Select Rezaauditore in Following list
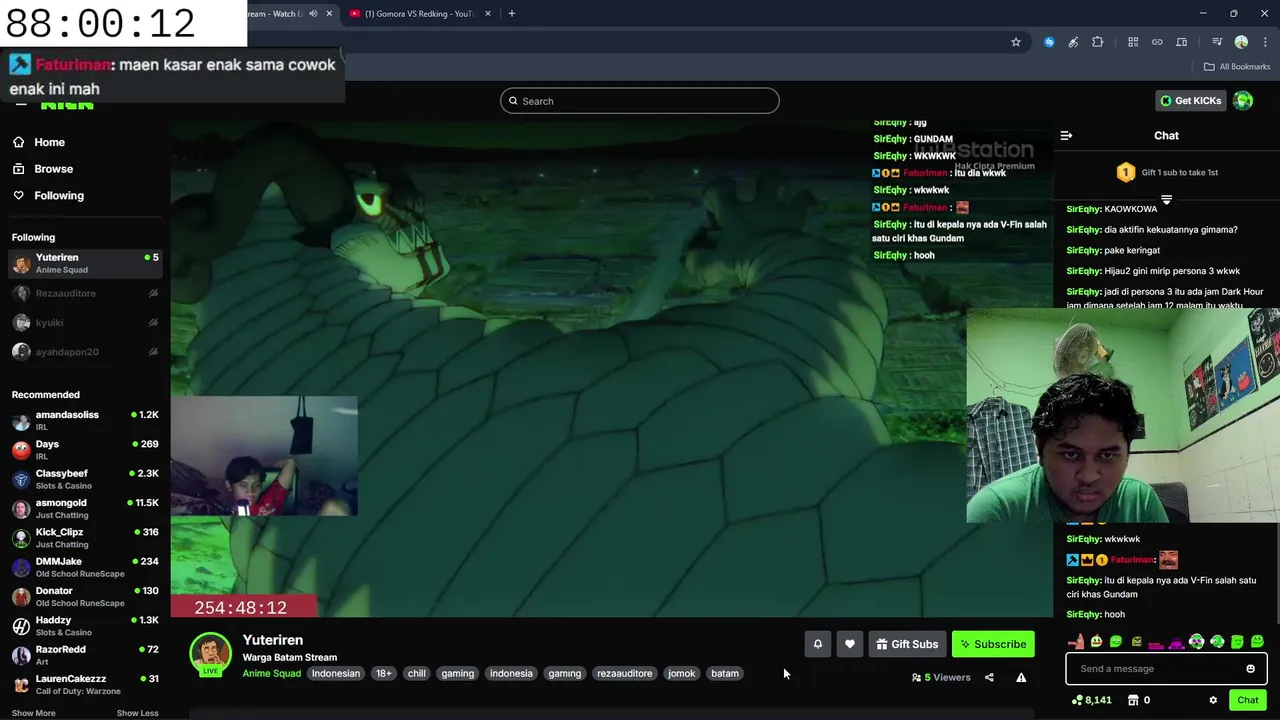This screenshot has width=1280, height=720. 85,293
